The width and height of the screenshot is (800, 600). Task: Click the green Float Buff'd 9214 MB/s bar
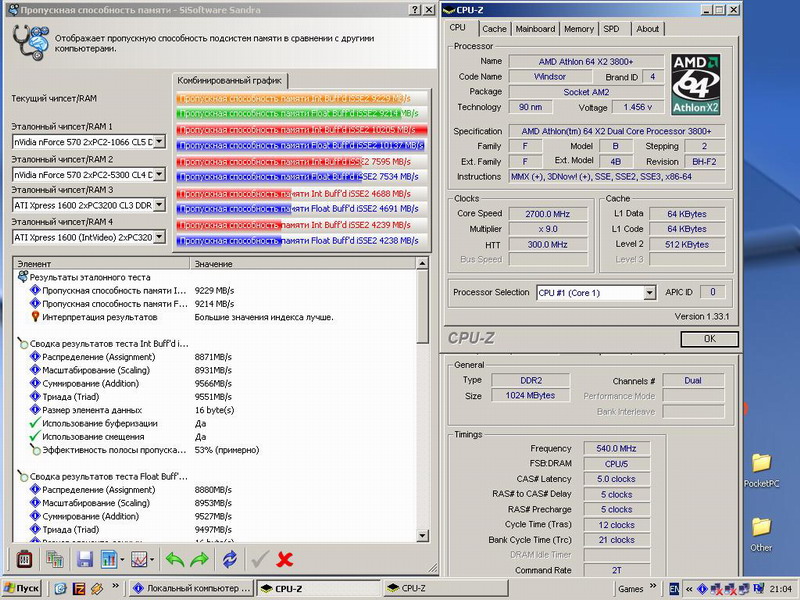[301, 113]
